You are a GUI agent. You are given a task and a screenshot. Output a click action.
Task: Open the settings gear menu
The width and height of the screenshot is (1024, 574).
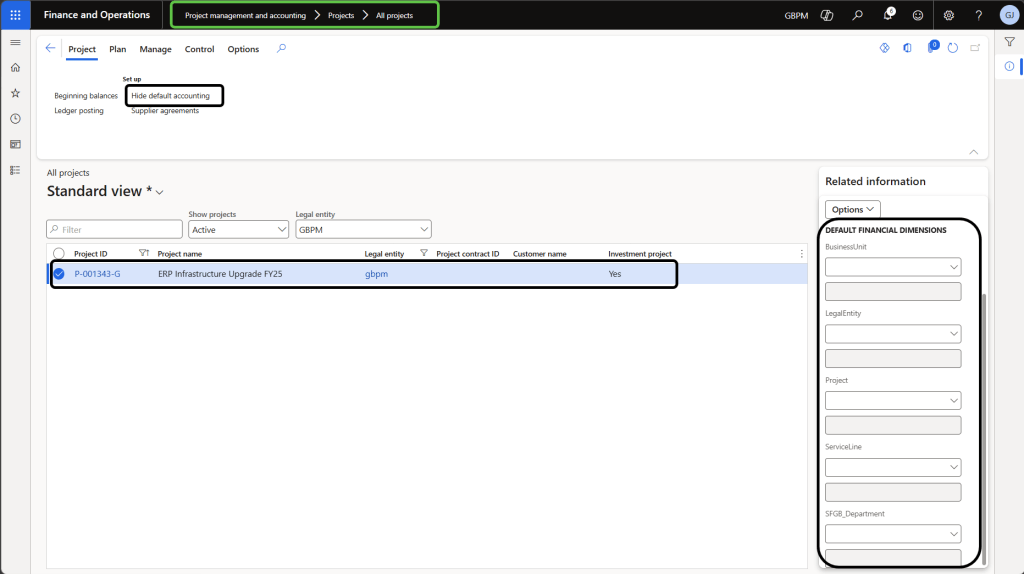[949, 15]
